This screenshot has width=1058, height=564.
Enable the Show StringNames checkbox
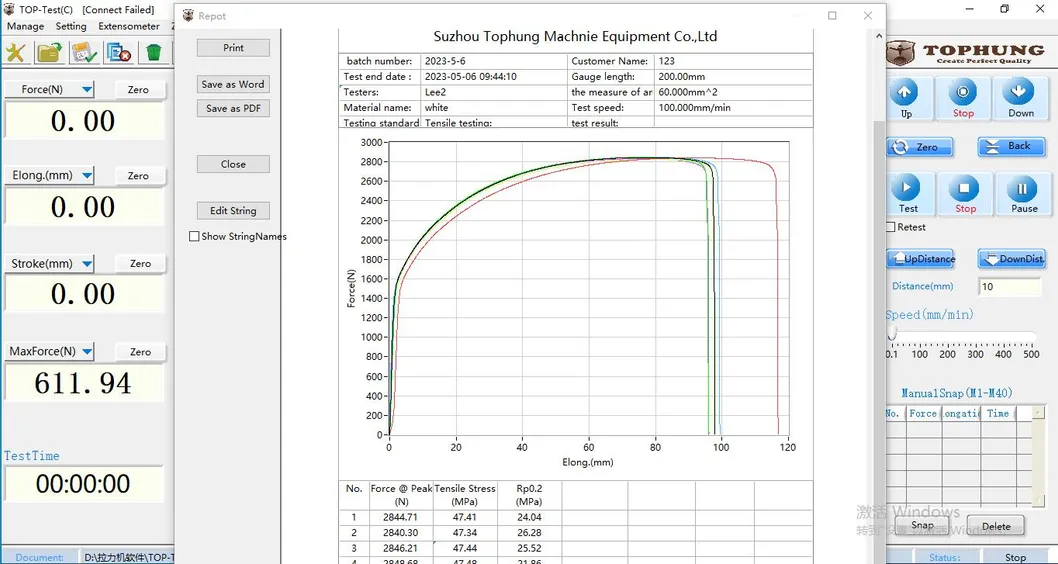[194, 237]
